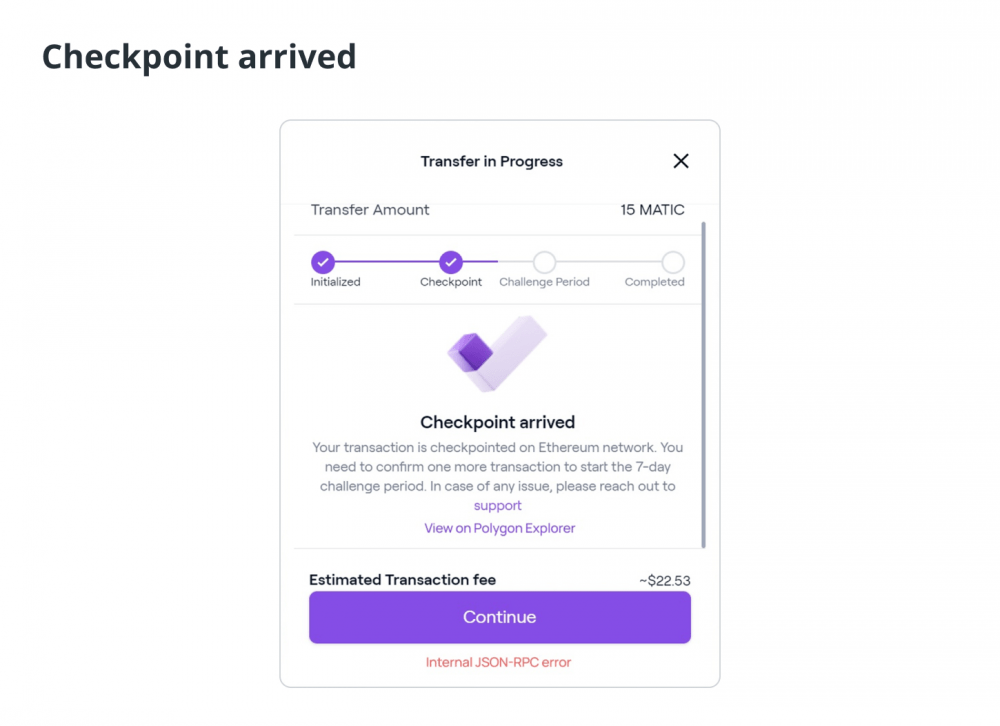Click the Transfer in Progress title
Screen dimensions: 1000x726
[x=491, y=161]
